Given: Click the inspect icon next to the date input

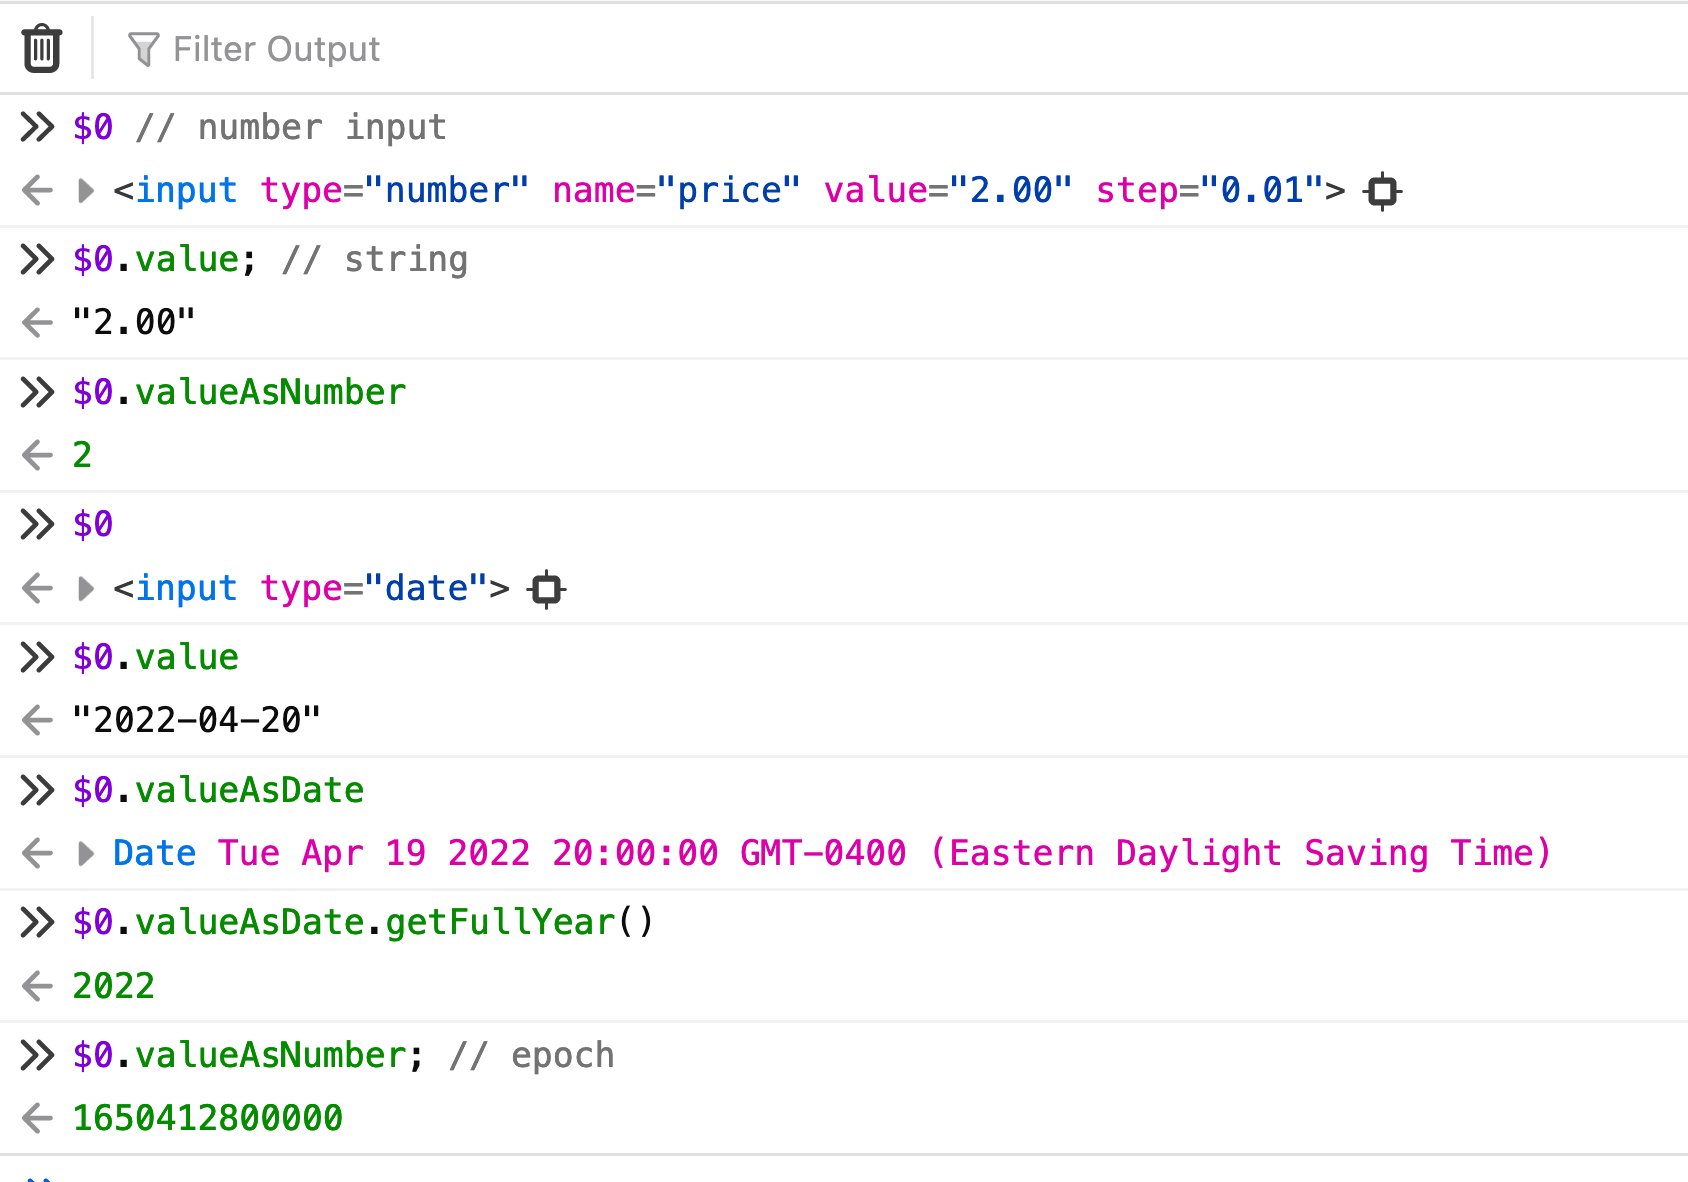Looking at the screenshot, I should (x=545, y=589).
